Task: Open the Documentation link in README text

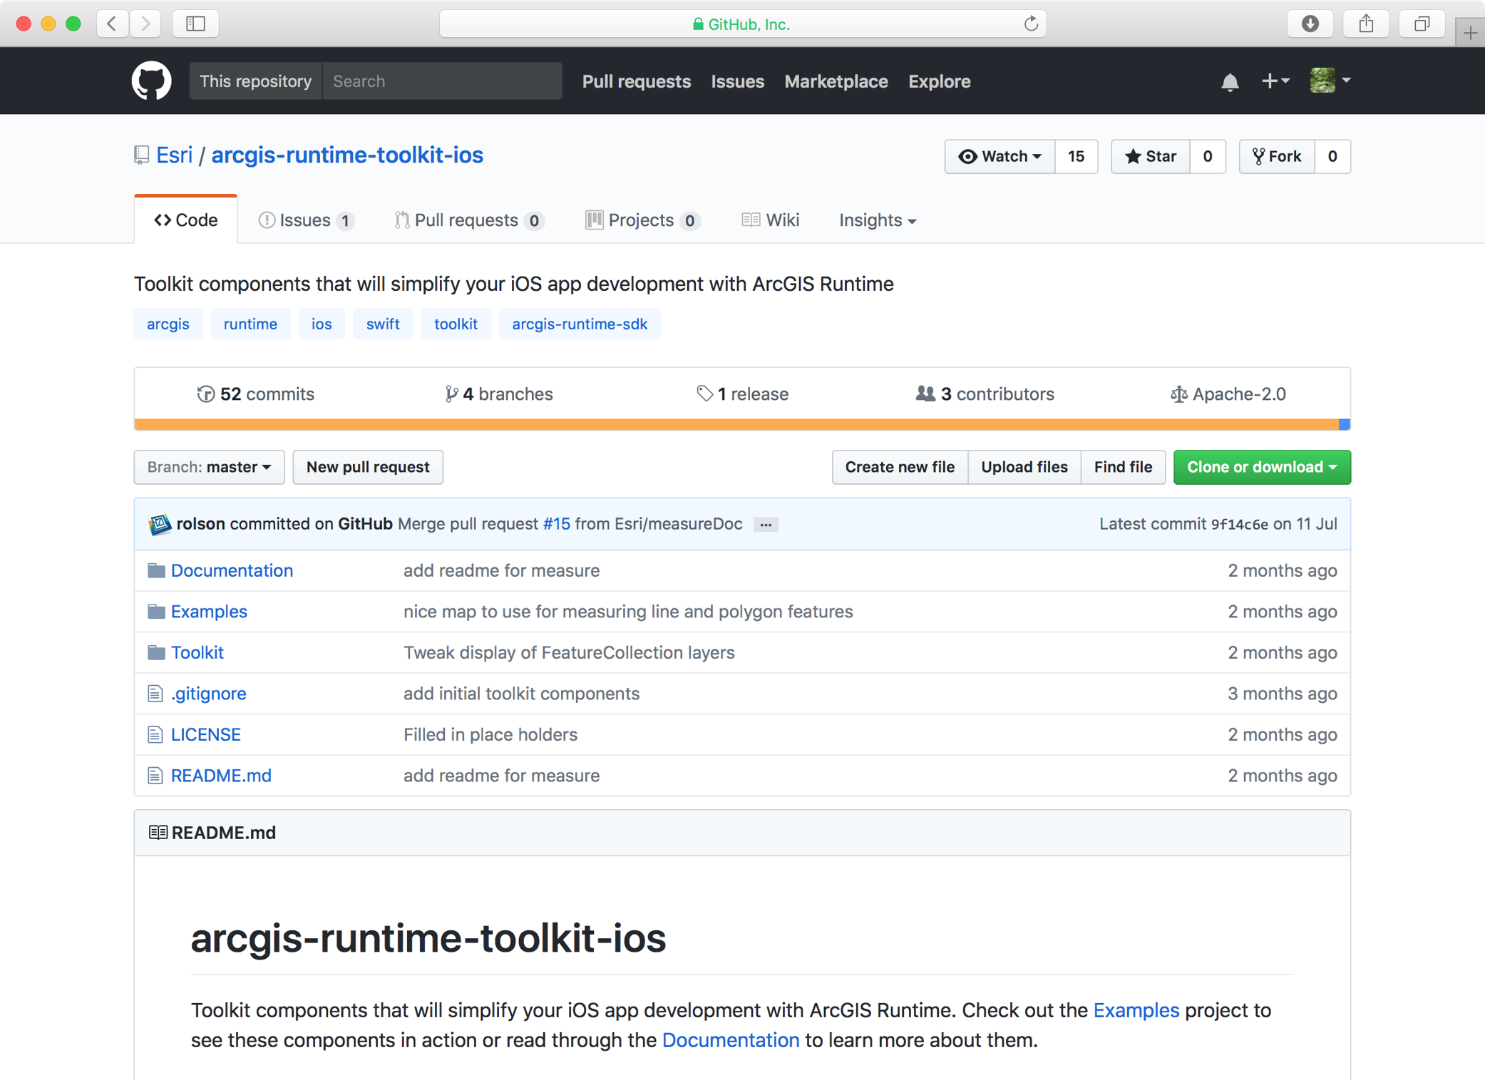Action: (x=731, y=1040)
